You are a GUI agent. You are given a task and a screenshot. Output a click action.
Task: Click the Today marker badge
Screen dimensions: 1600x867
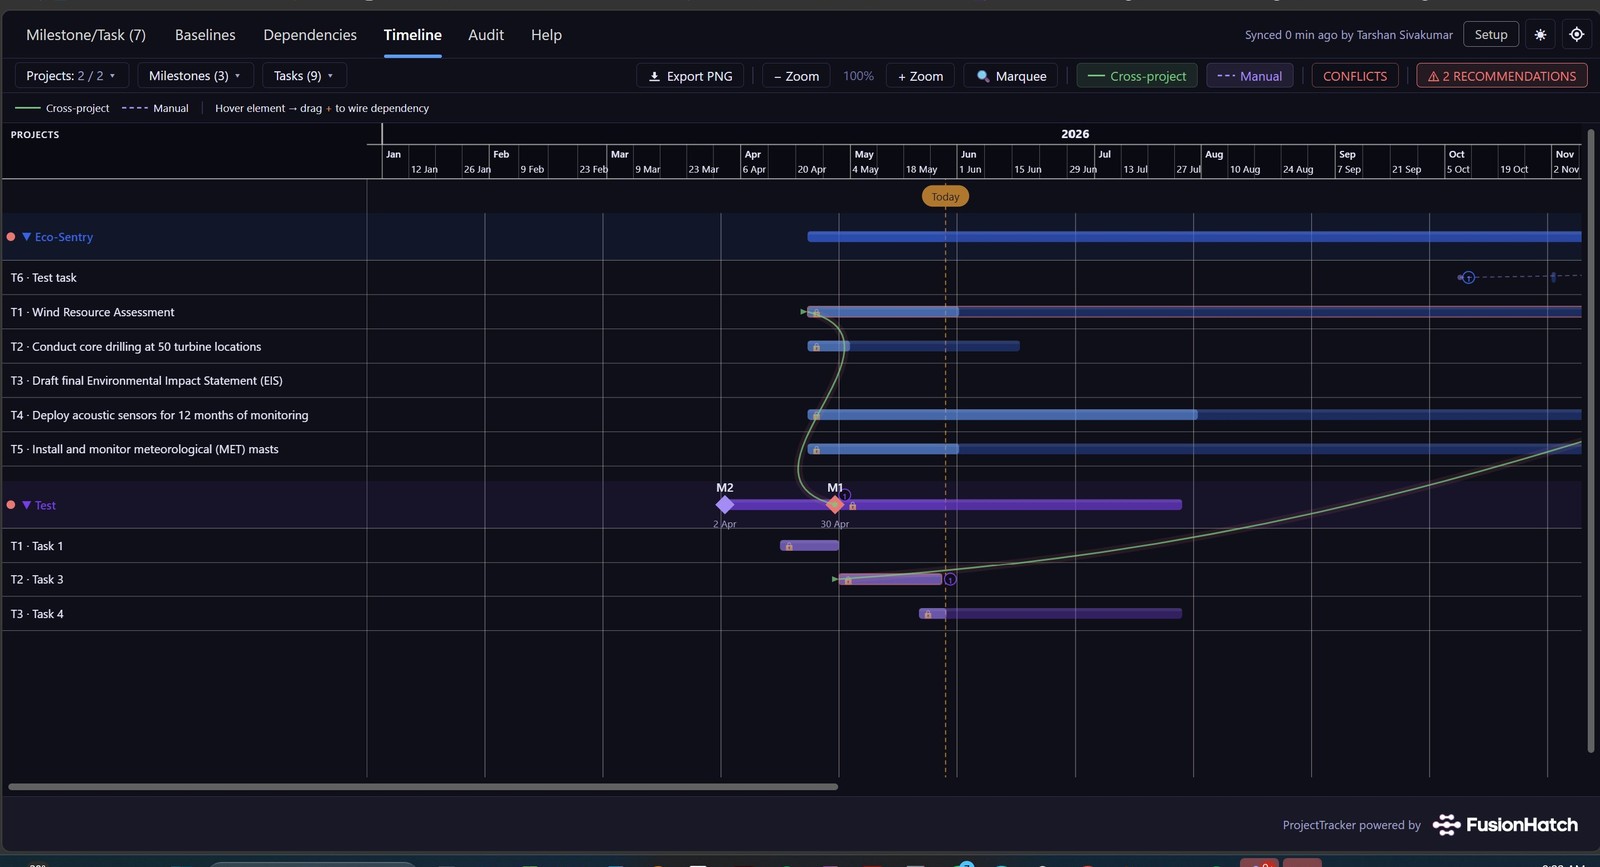945,196
